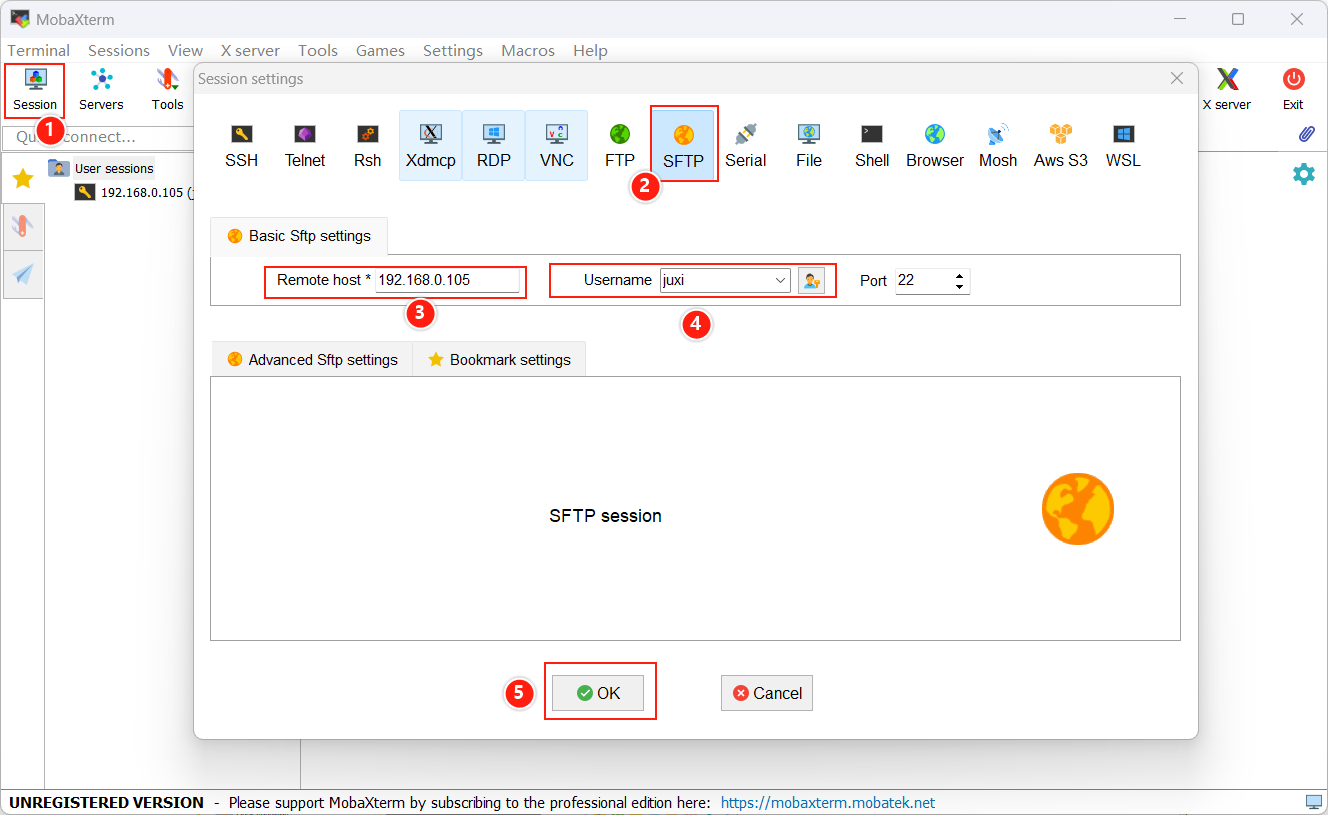1328x815 pixels.
Task: Choose the Xdmcp session type
Action: click(x=431, y=146)
